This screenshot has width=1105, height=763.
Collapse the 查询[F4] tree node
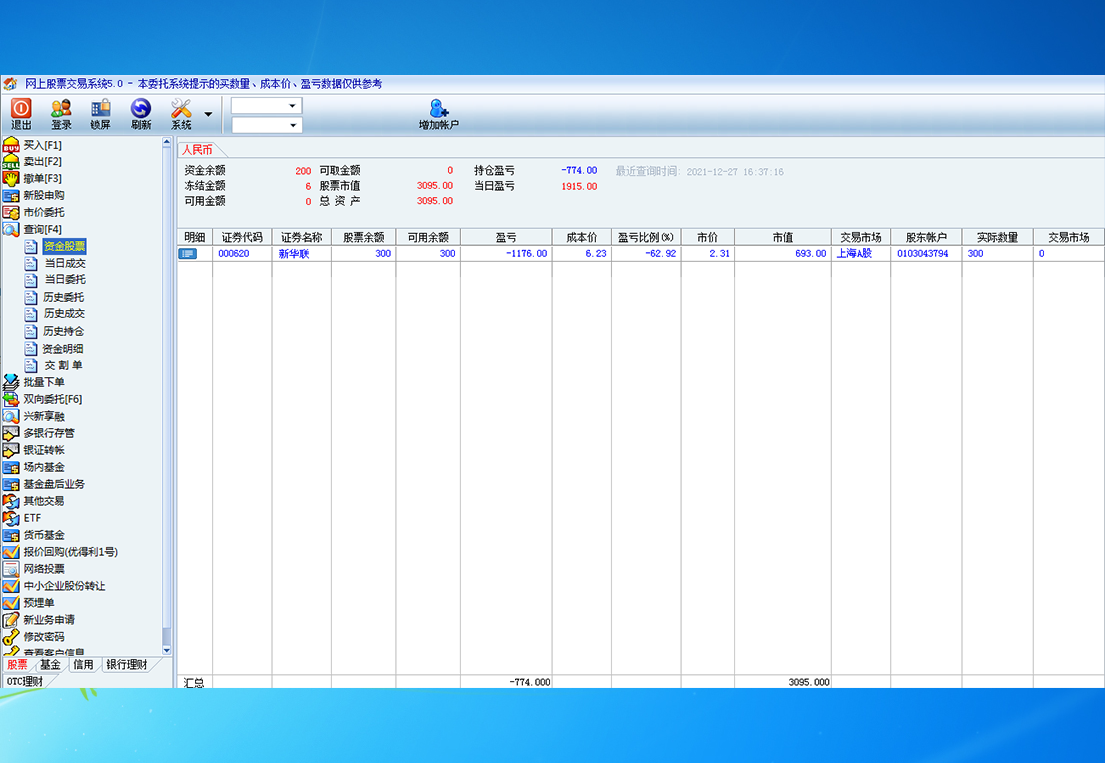[x=42, y=230]
